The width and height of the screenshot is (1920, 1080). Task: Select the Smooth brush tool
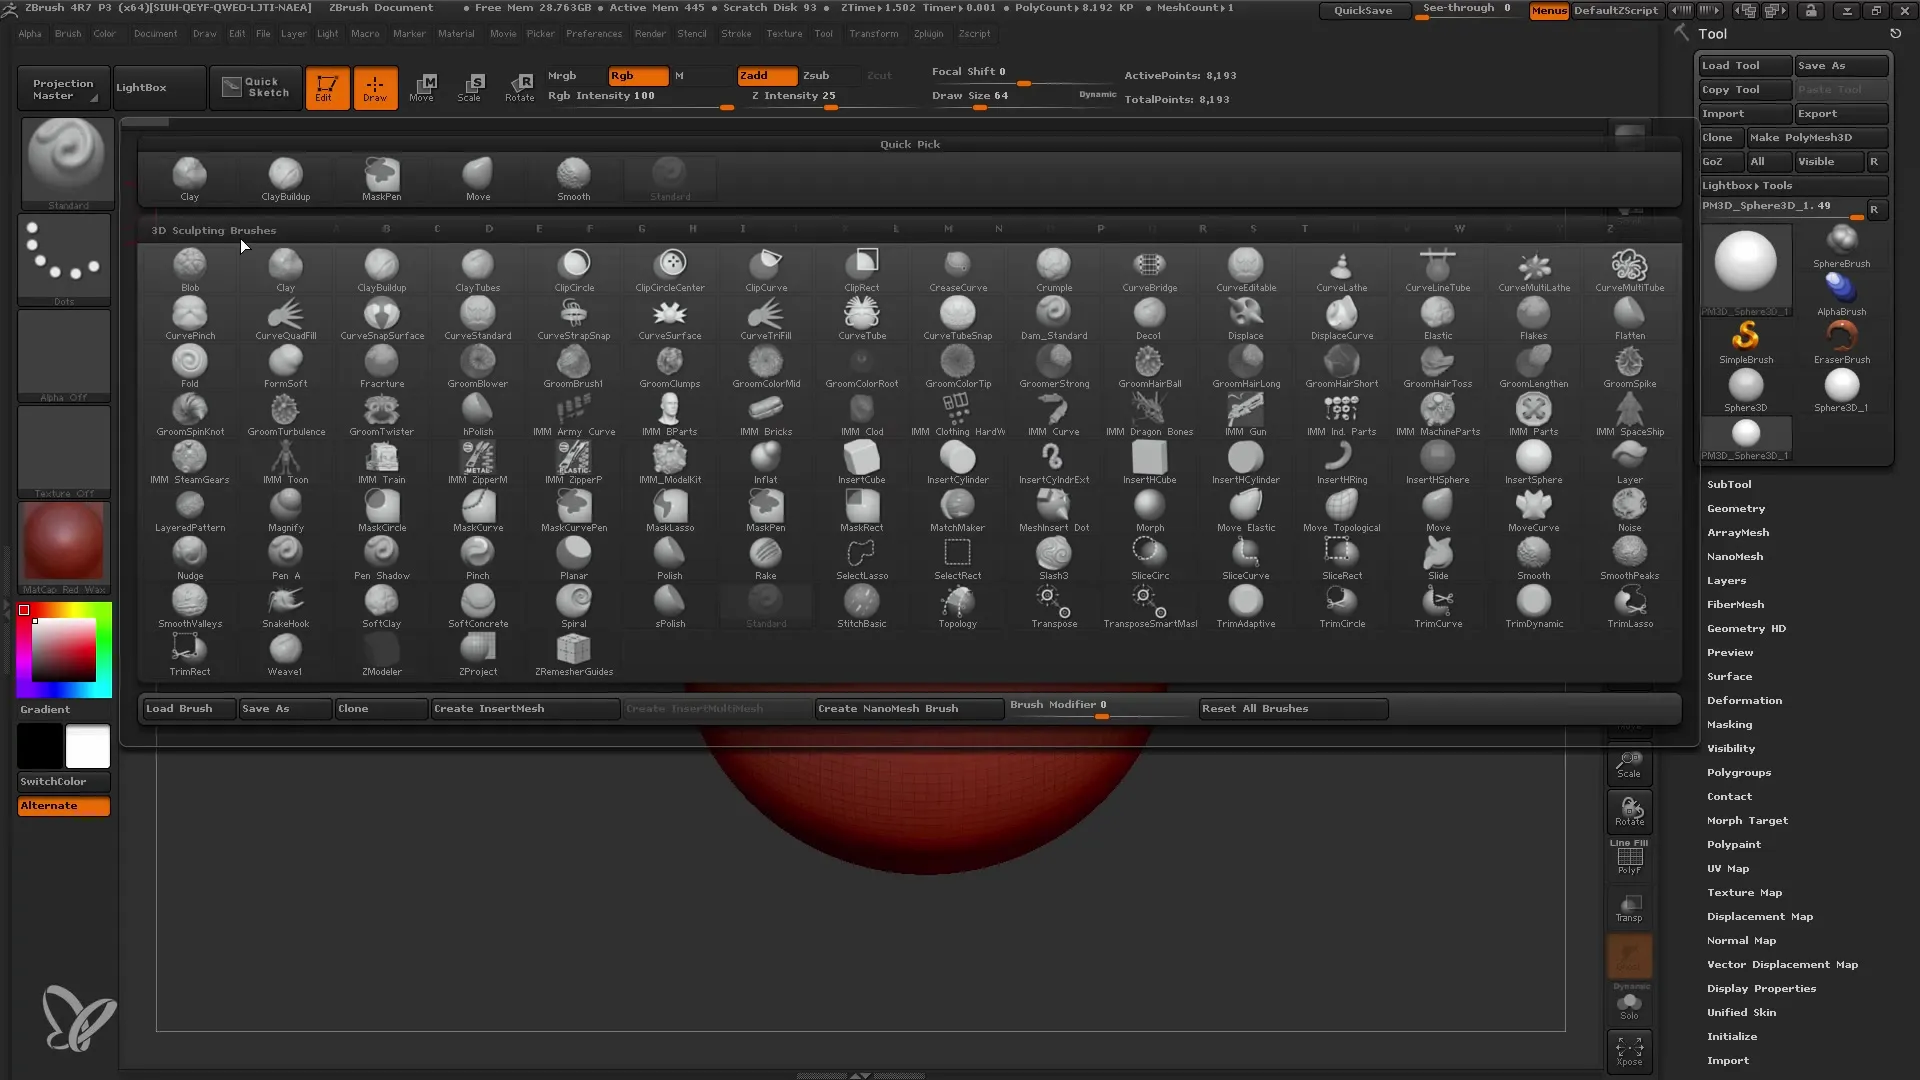[1534, 554]
